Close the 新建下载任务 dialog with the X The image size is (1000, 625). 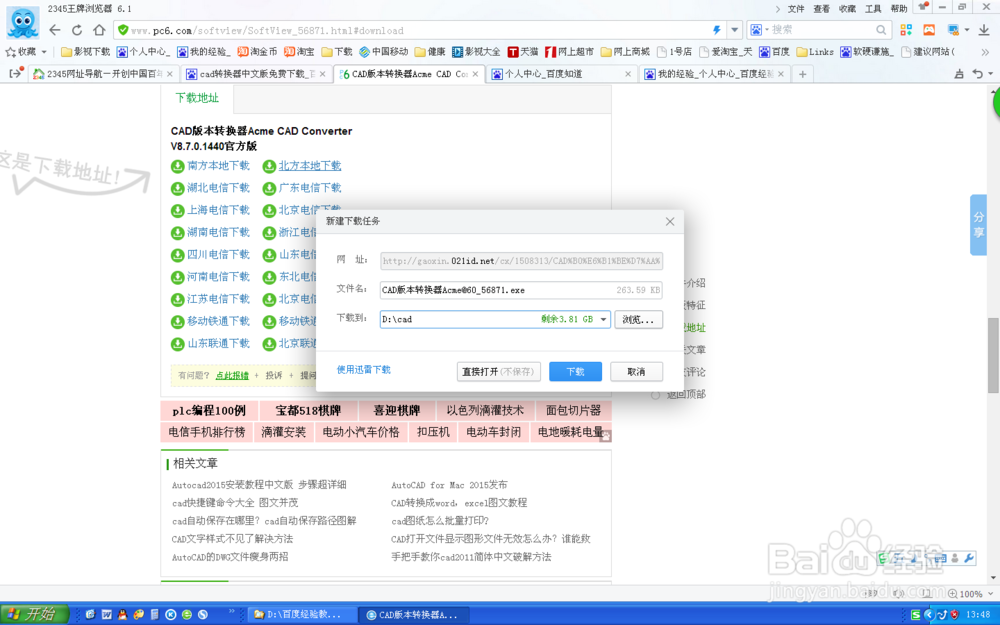670,221
